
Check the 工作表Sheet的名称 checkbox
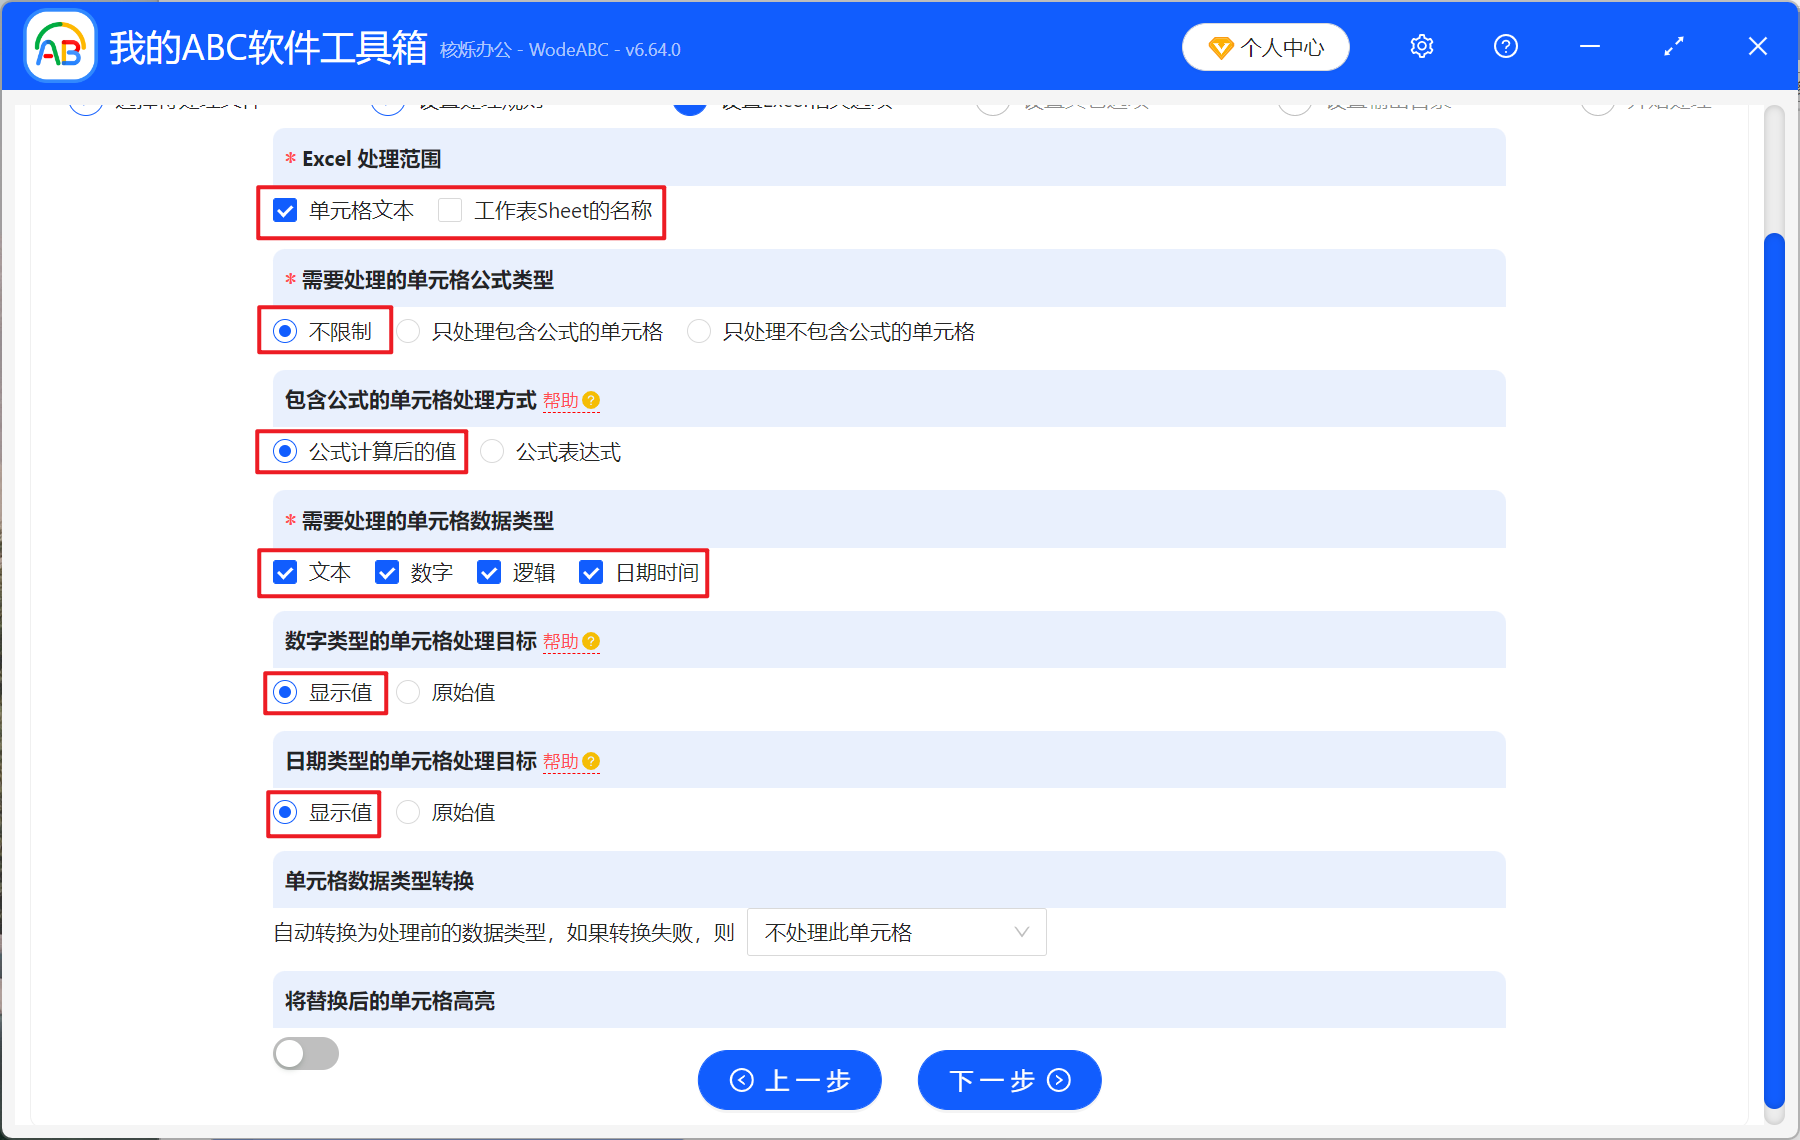tap(450, 210)
